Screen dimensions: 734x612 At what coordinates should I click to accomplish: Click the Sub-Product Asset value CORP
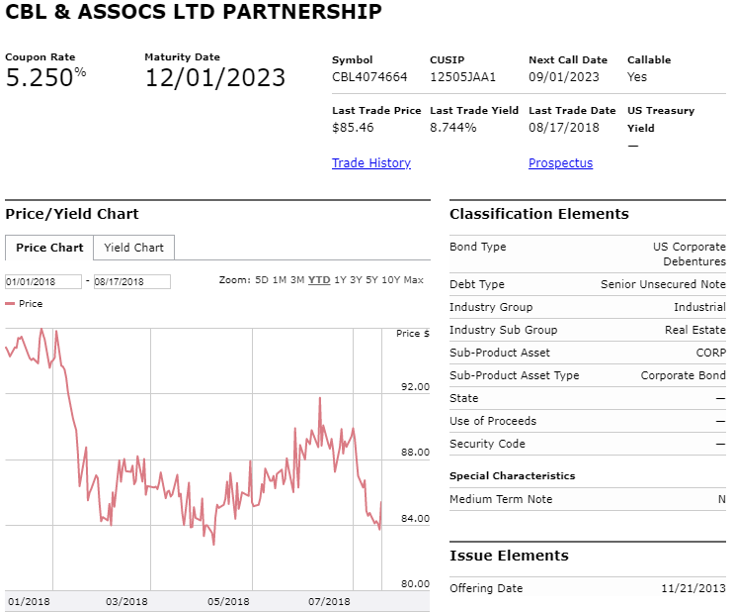711,353
